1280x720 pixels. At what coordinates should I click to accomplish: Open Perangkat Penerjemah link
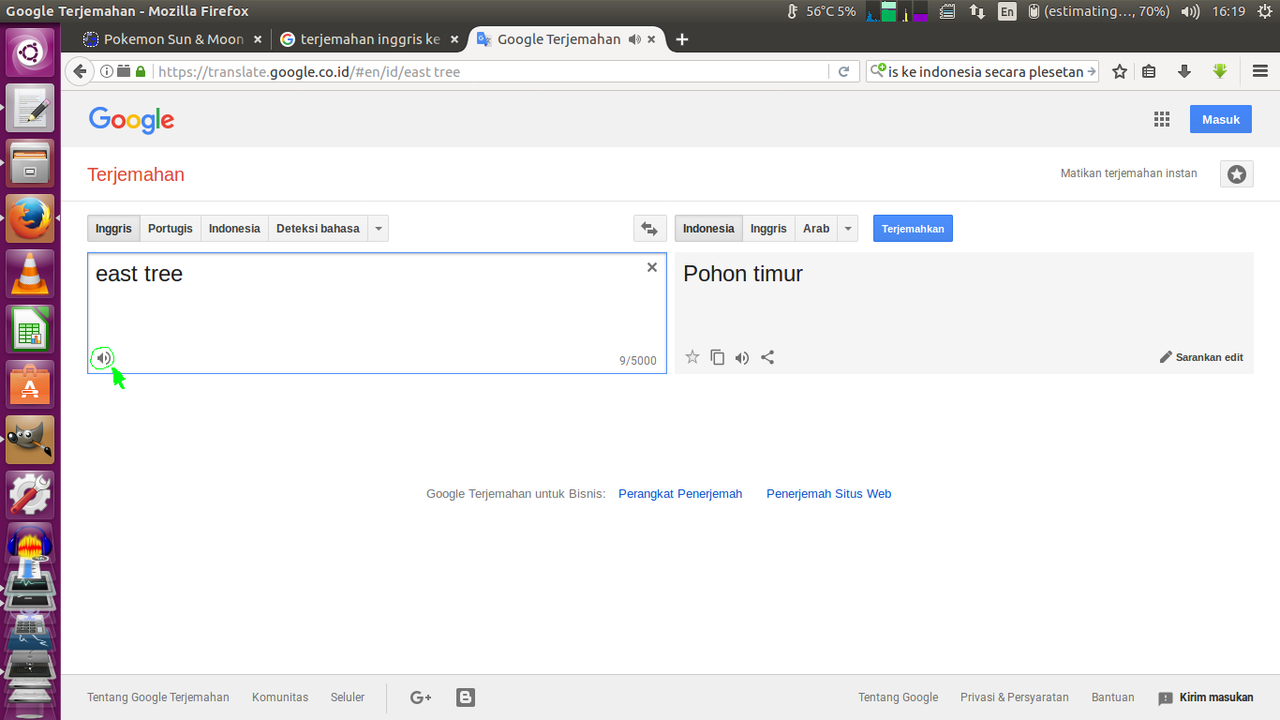coord(680,493)
